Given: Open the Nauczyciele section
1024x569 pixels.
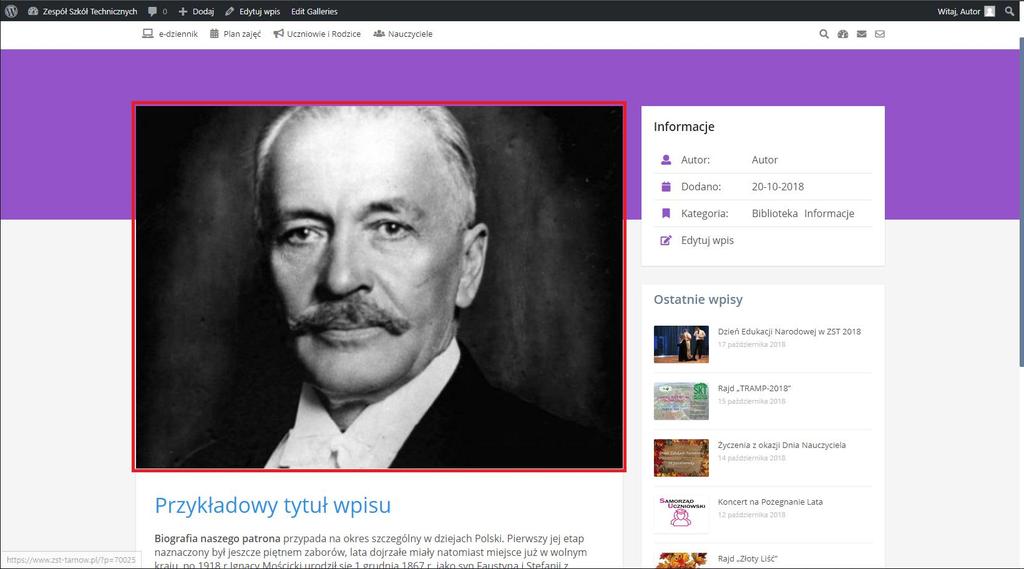Looking at the screenshot, I should click(409, 34).
